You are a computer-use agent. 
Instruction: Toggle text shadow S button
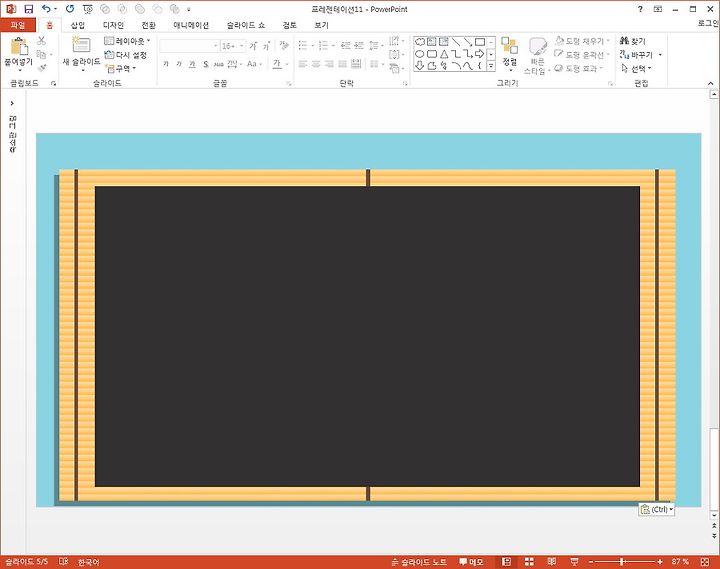tap(206, 64)
